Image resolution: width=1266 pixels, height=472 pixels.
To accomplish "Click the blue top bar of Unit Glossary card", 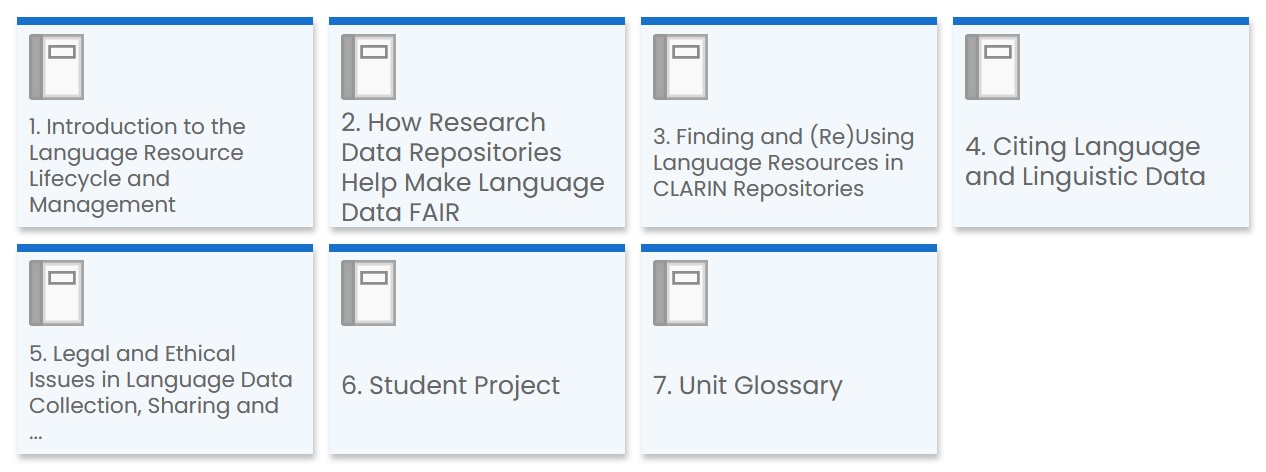I will click(x=789, y=248).
